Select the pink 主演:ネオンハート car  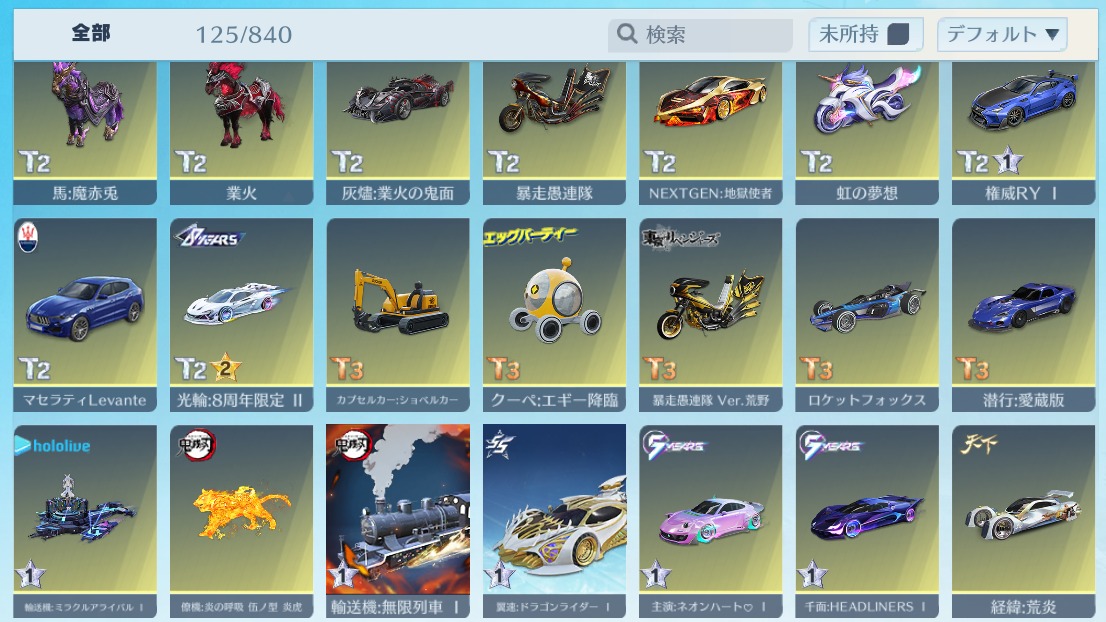tap(710, 521)
